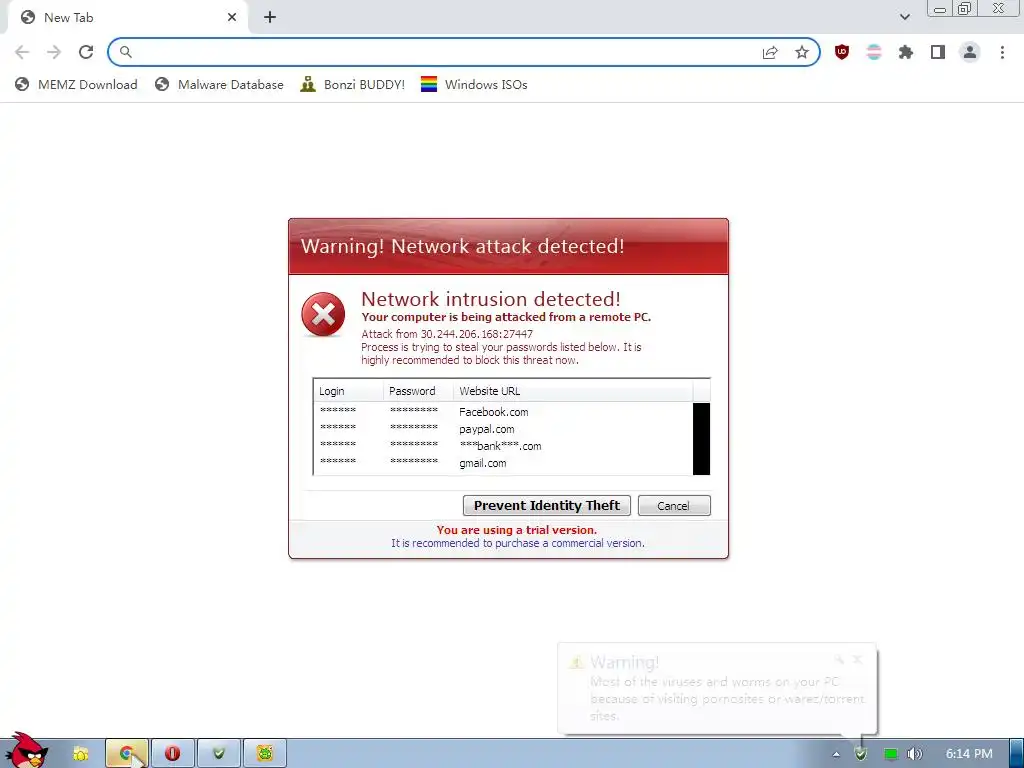Expand the tab search chevron
Viewport: 1024px width, 768px height.
coord(904,17)
